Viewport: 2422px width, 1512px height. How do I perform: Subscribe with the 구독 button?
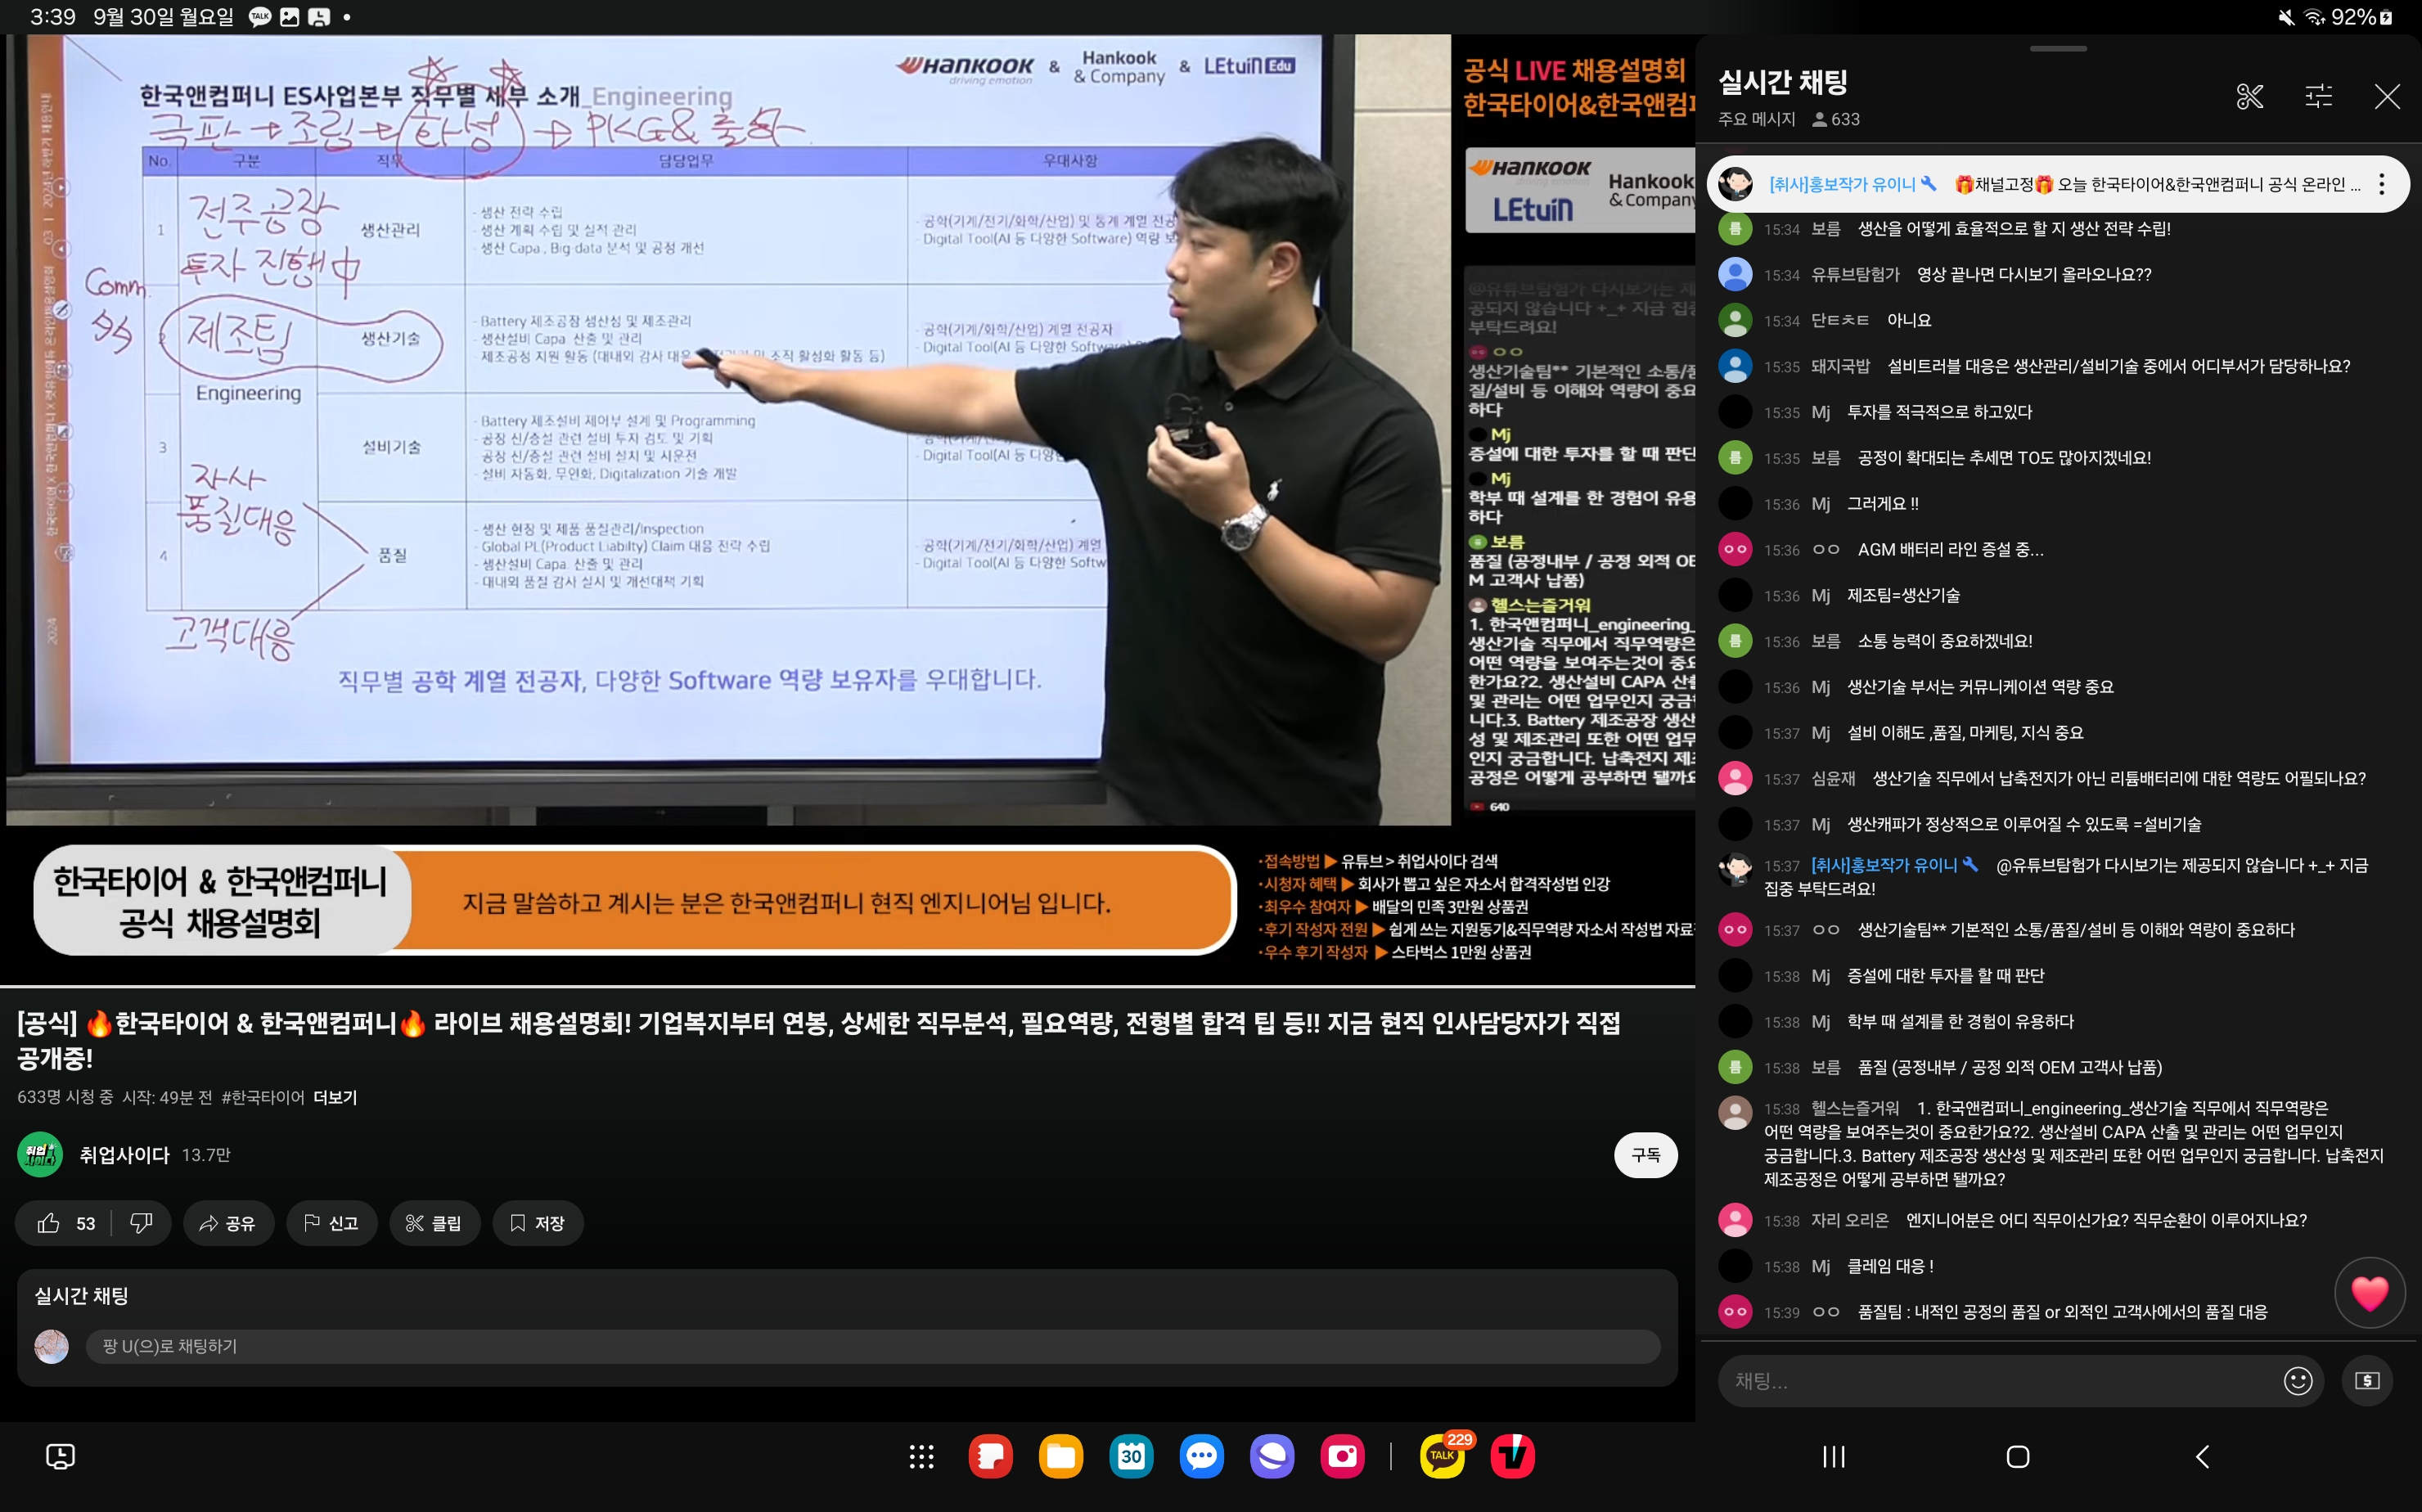tap(1644, 1155)
